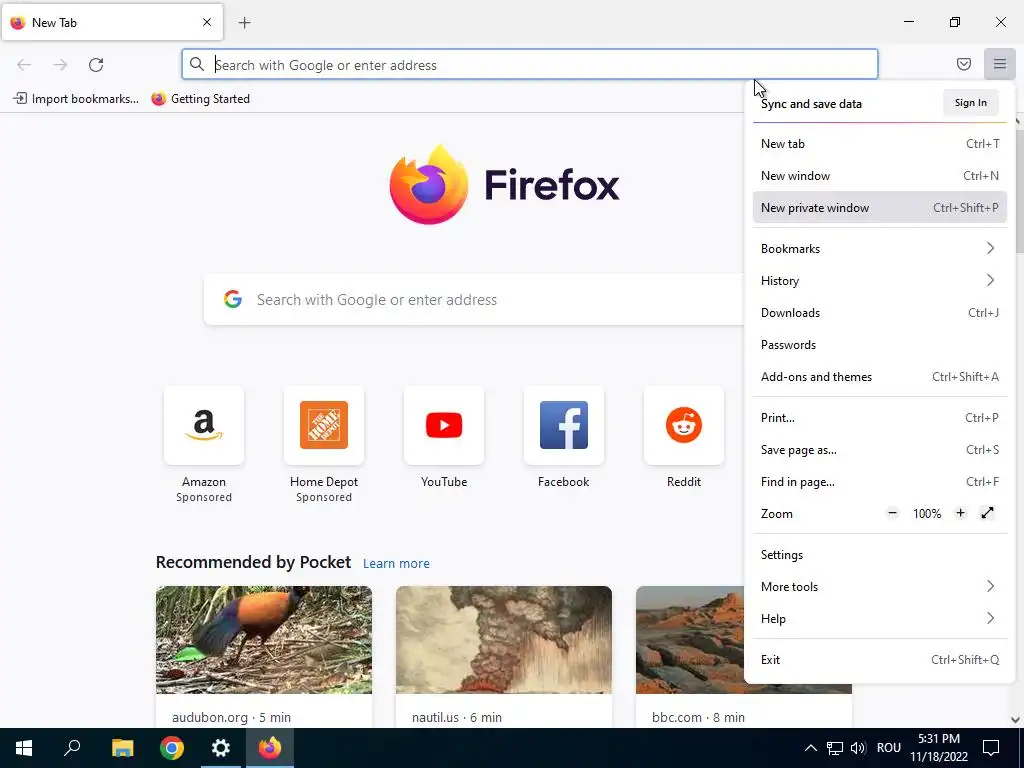Open the network status tray icon
Image resolution: width=1024 pixels, height=768 pixels.
pos(835,748)
